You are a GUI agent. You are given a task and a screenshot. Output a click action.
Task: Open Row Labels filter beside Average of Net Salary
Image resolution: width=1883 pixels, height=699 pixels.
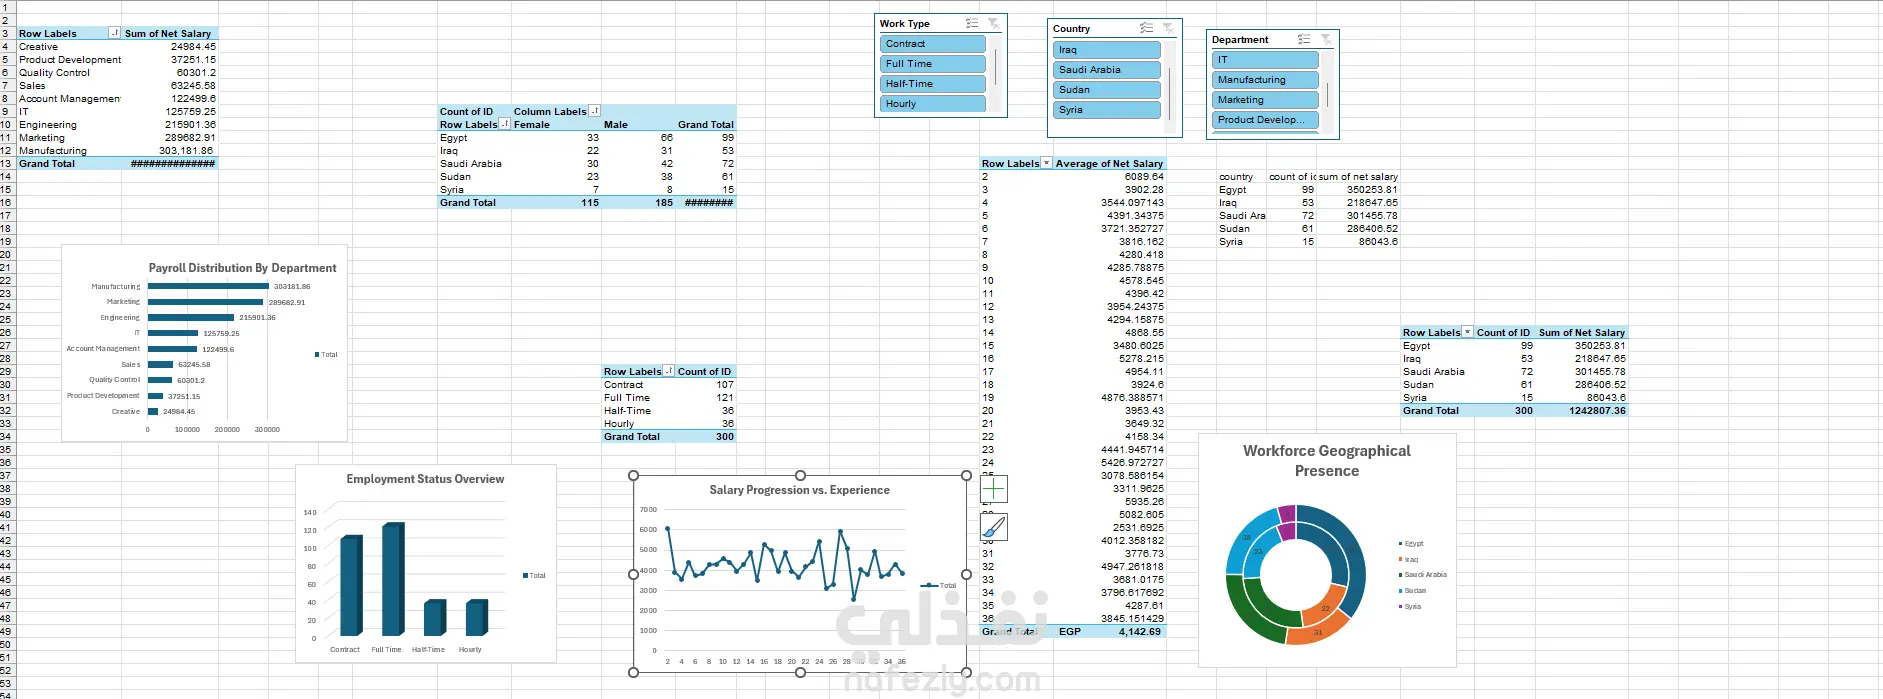pyautogui.click(x=1047, y=163)
